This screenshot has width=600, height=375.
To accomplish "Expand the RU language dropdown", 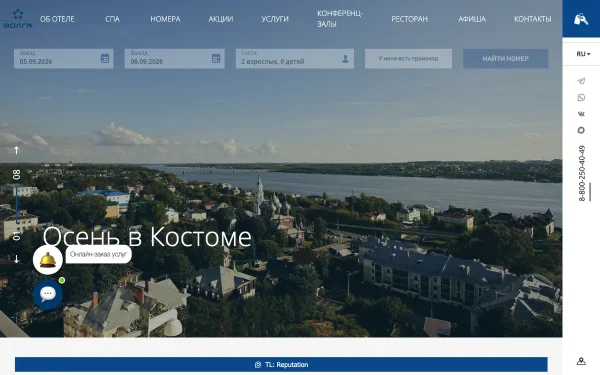I will tap(583, 54).
